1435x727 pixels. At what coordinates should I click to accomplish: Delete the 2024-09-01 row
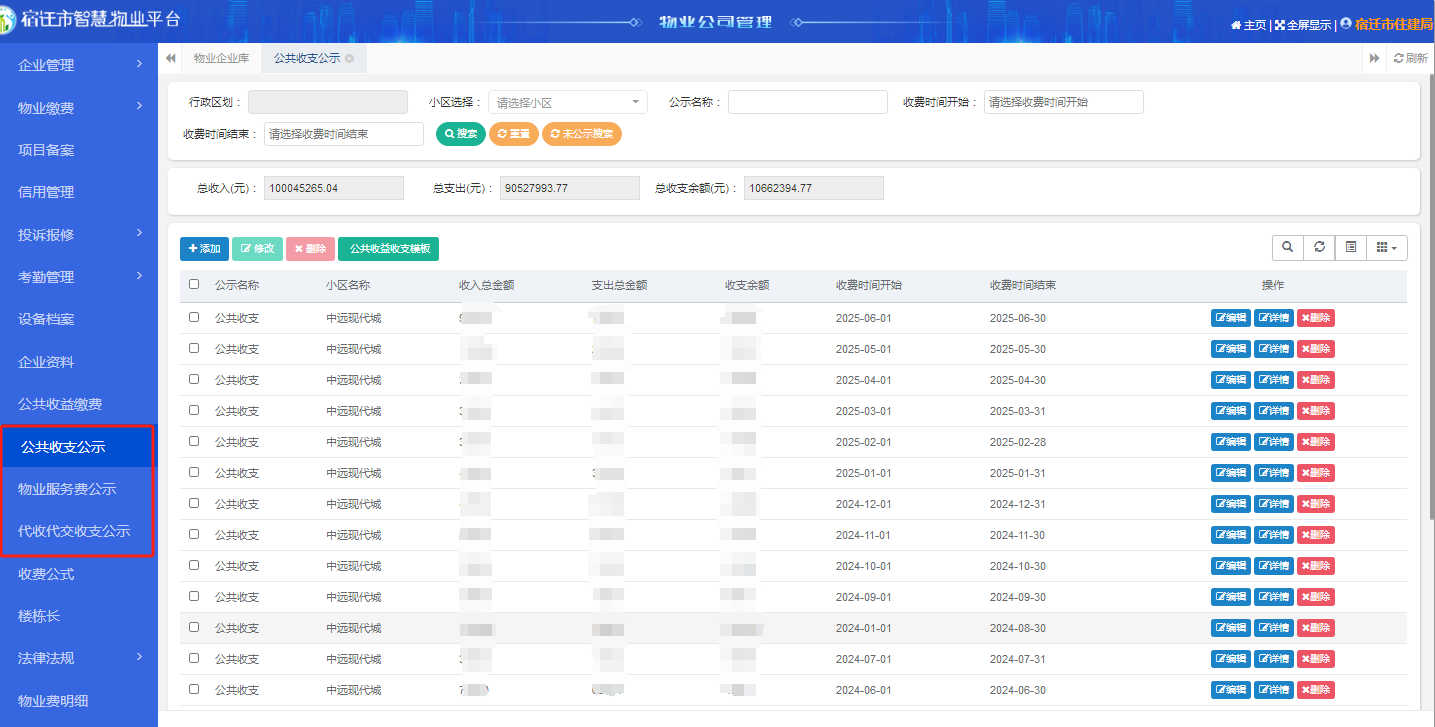(x=1316, y=597)
